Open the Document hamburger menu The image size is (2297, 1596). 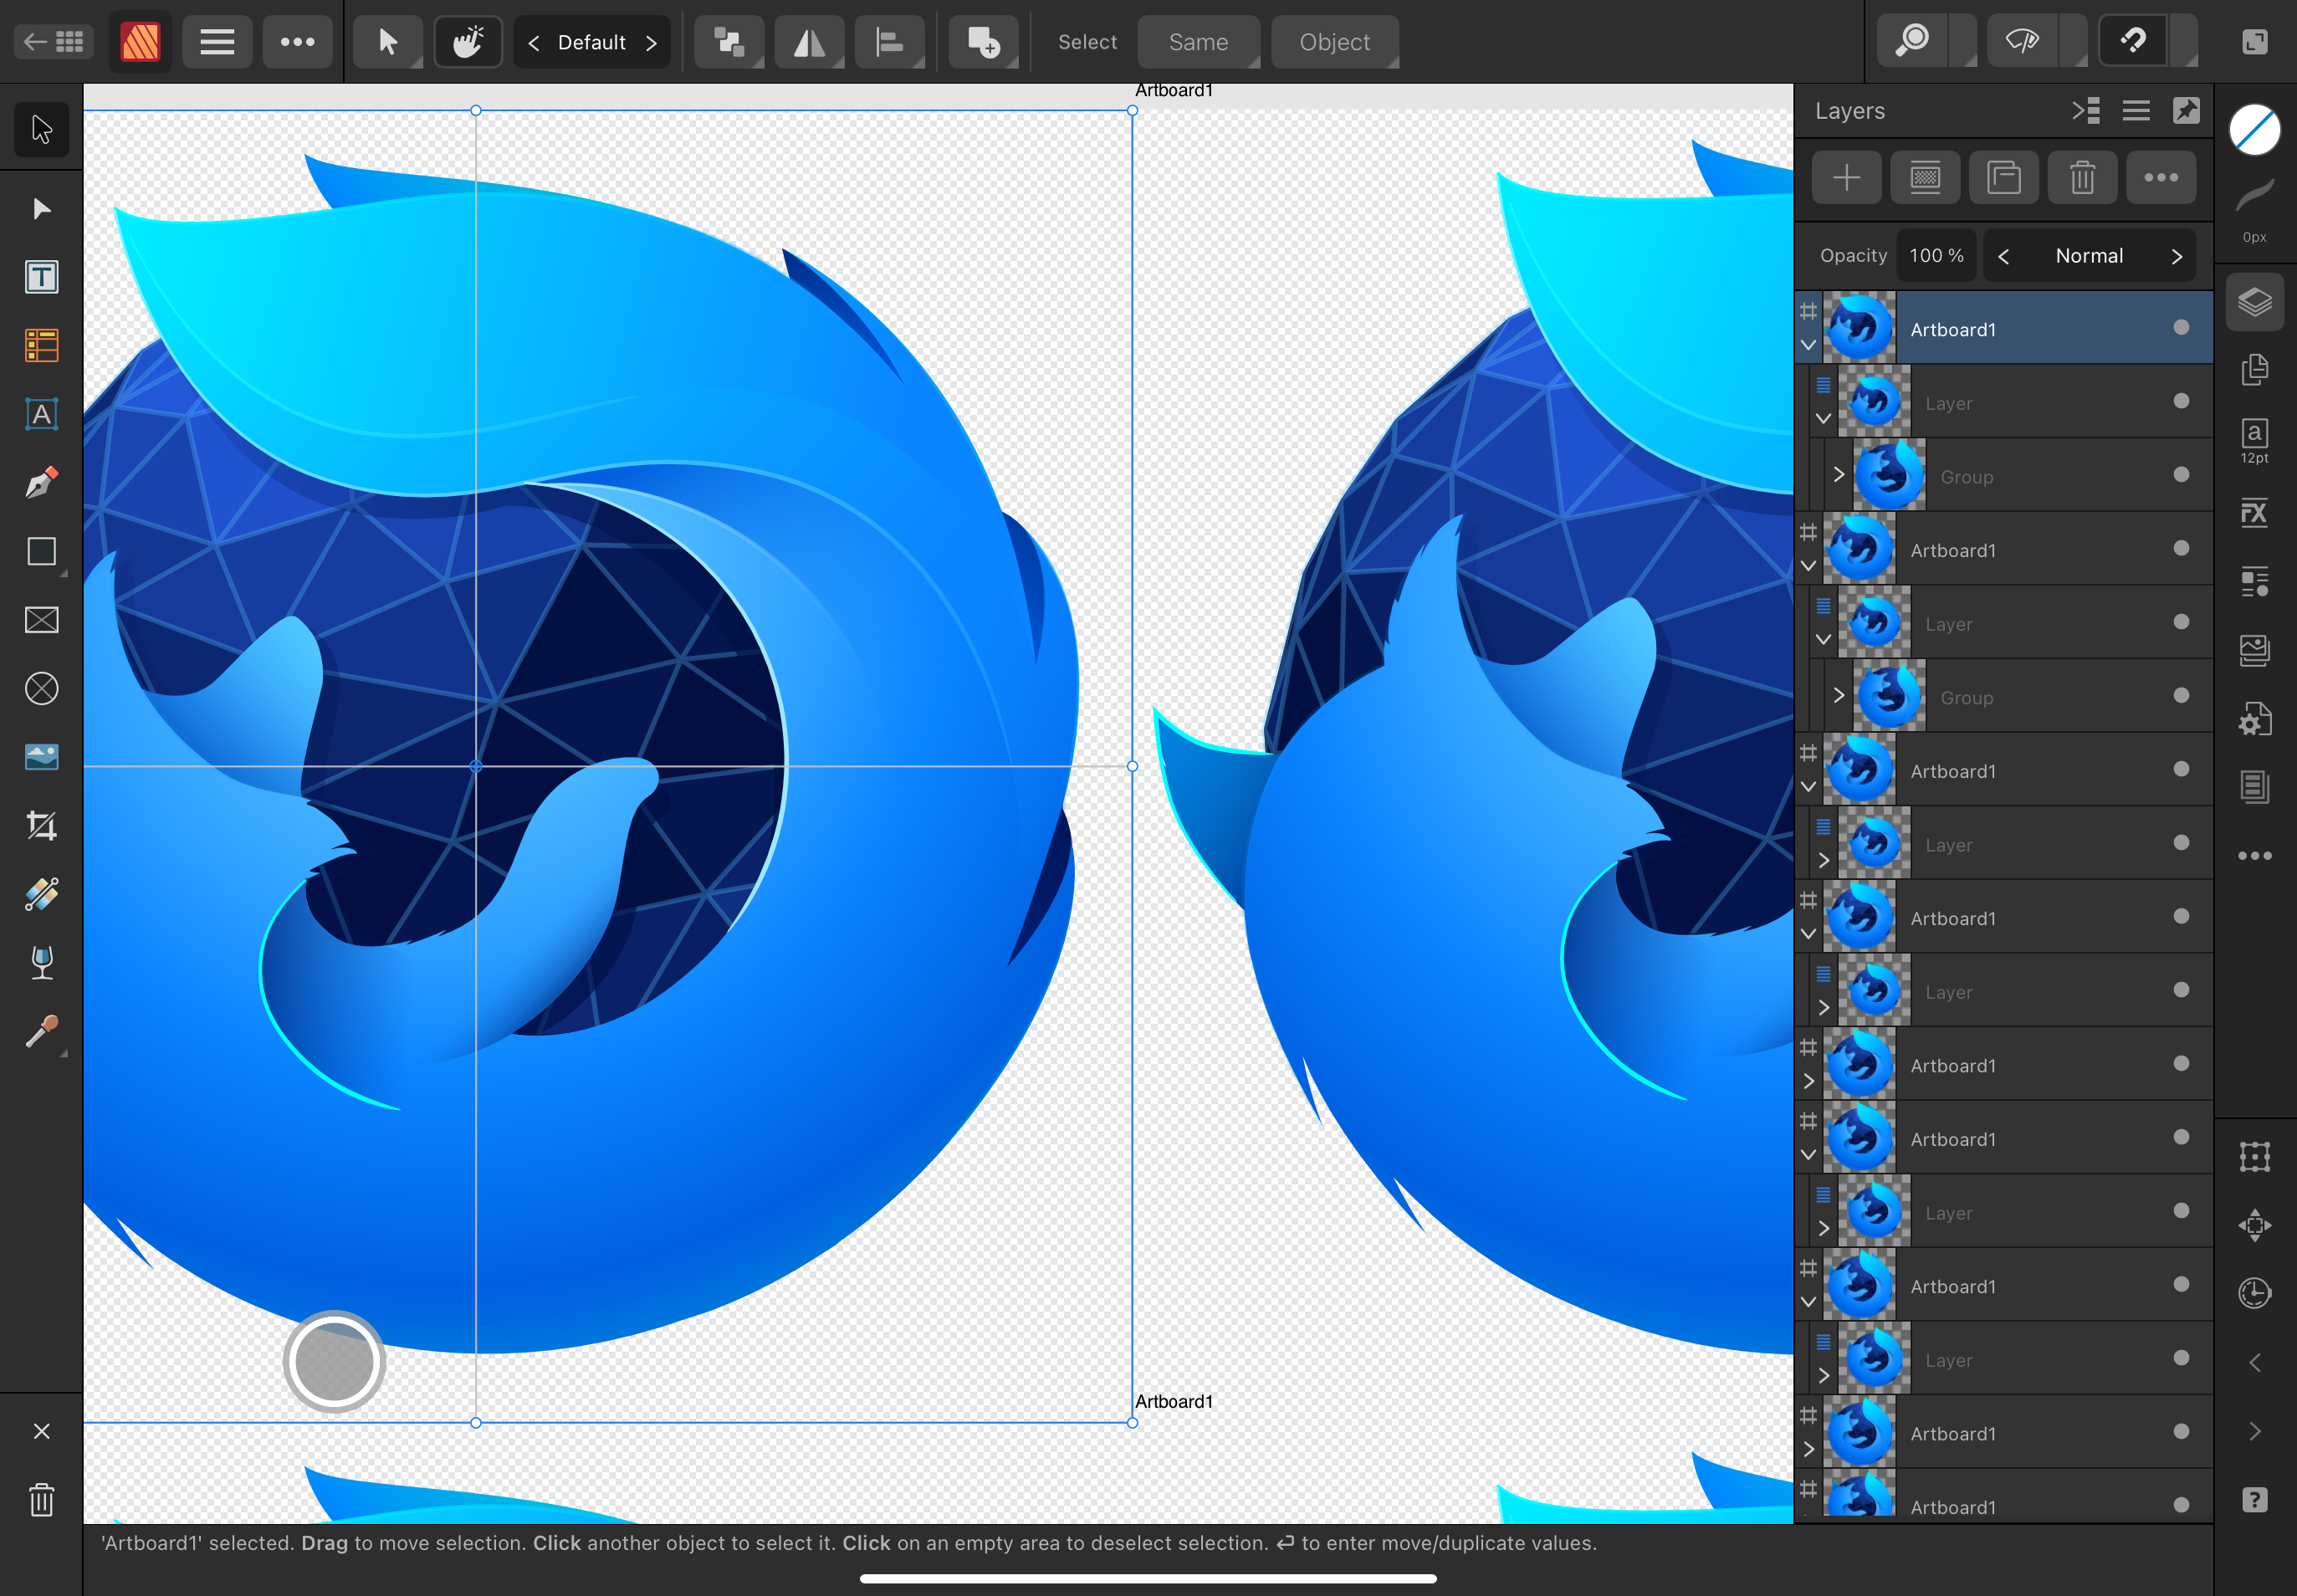pyautogui.click(x=217, y=42)
